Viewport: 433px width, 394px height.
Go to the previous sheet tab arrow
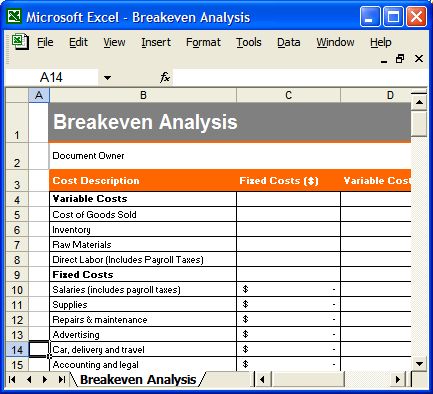click(29, 379)
